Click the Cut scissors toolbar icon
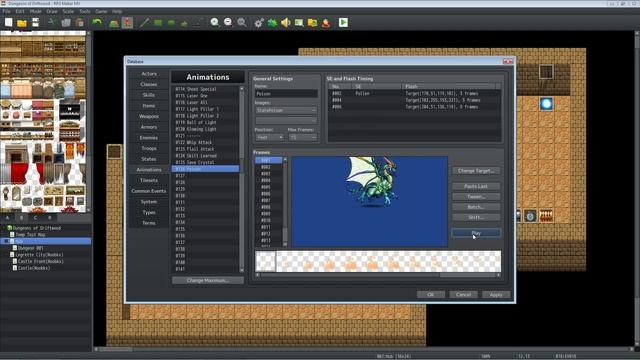Image resolution: width=640 pixels, height=360 pixels. pyautogui.click(x=52, y=22)
